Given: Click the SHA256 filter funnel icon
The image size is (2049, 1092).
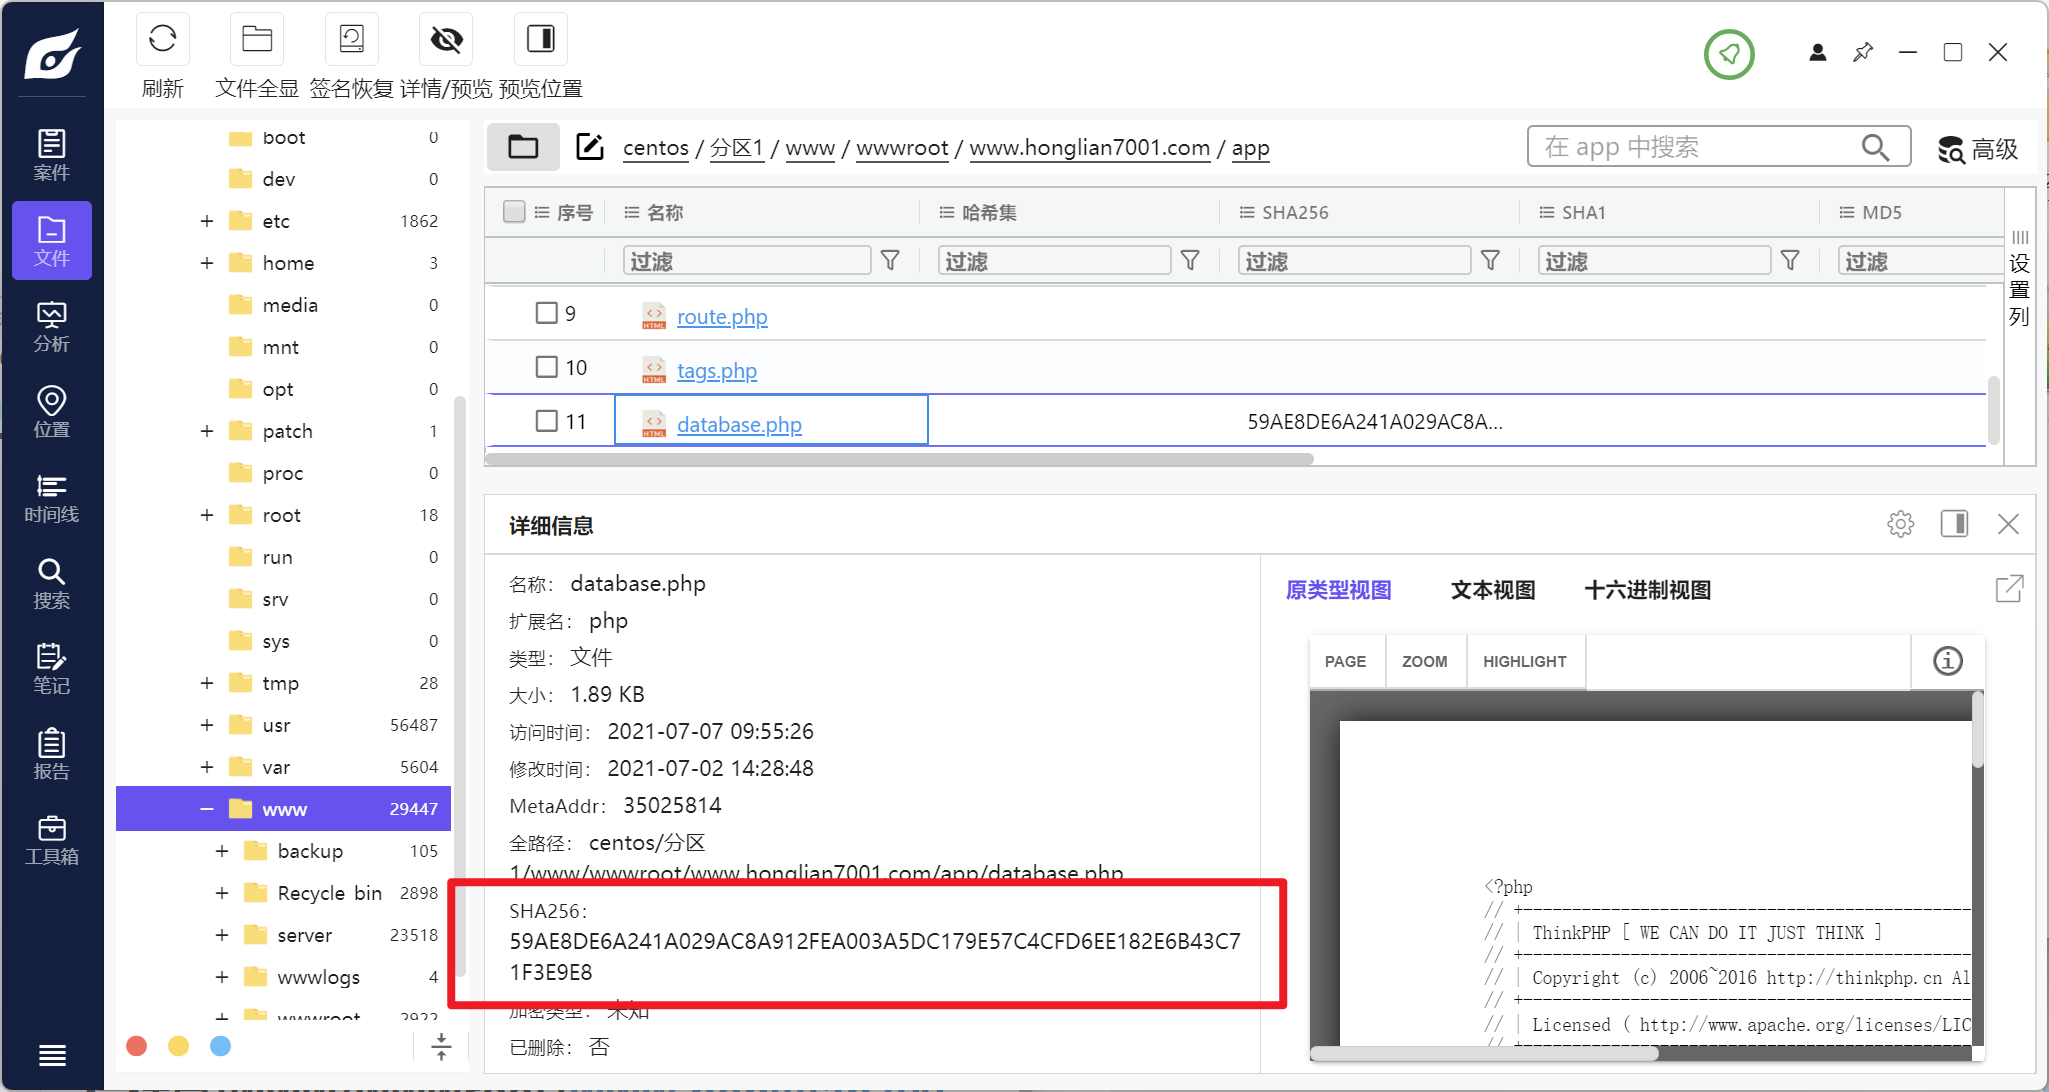Looking at the screenshot, I should tap(1490, 261).
